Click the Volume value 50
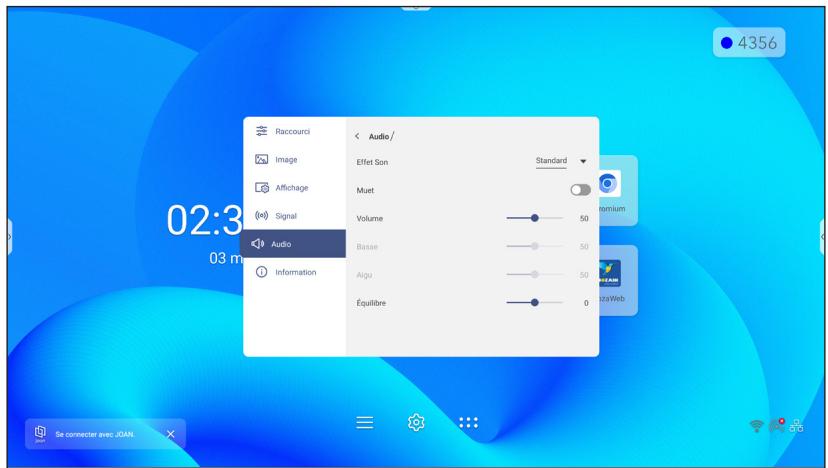Viewport: 828px width, 468px height. tap(584, 219)
